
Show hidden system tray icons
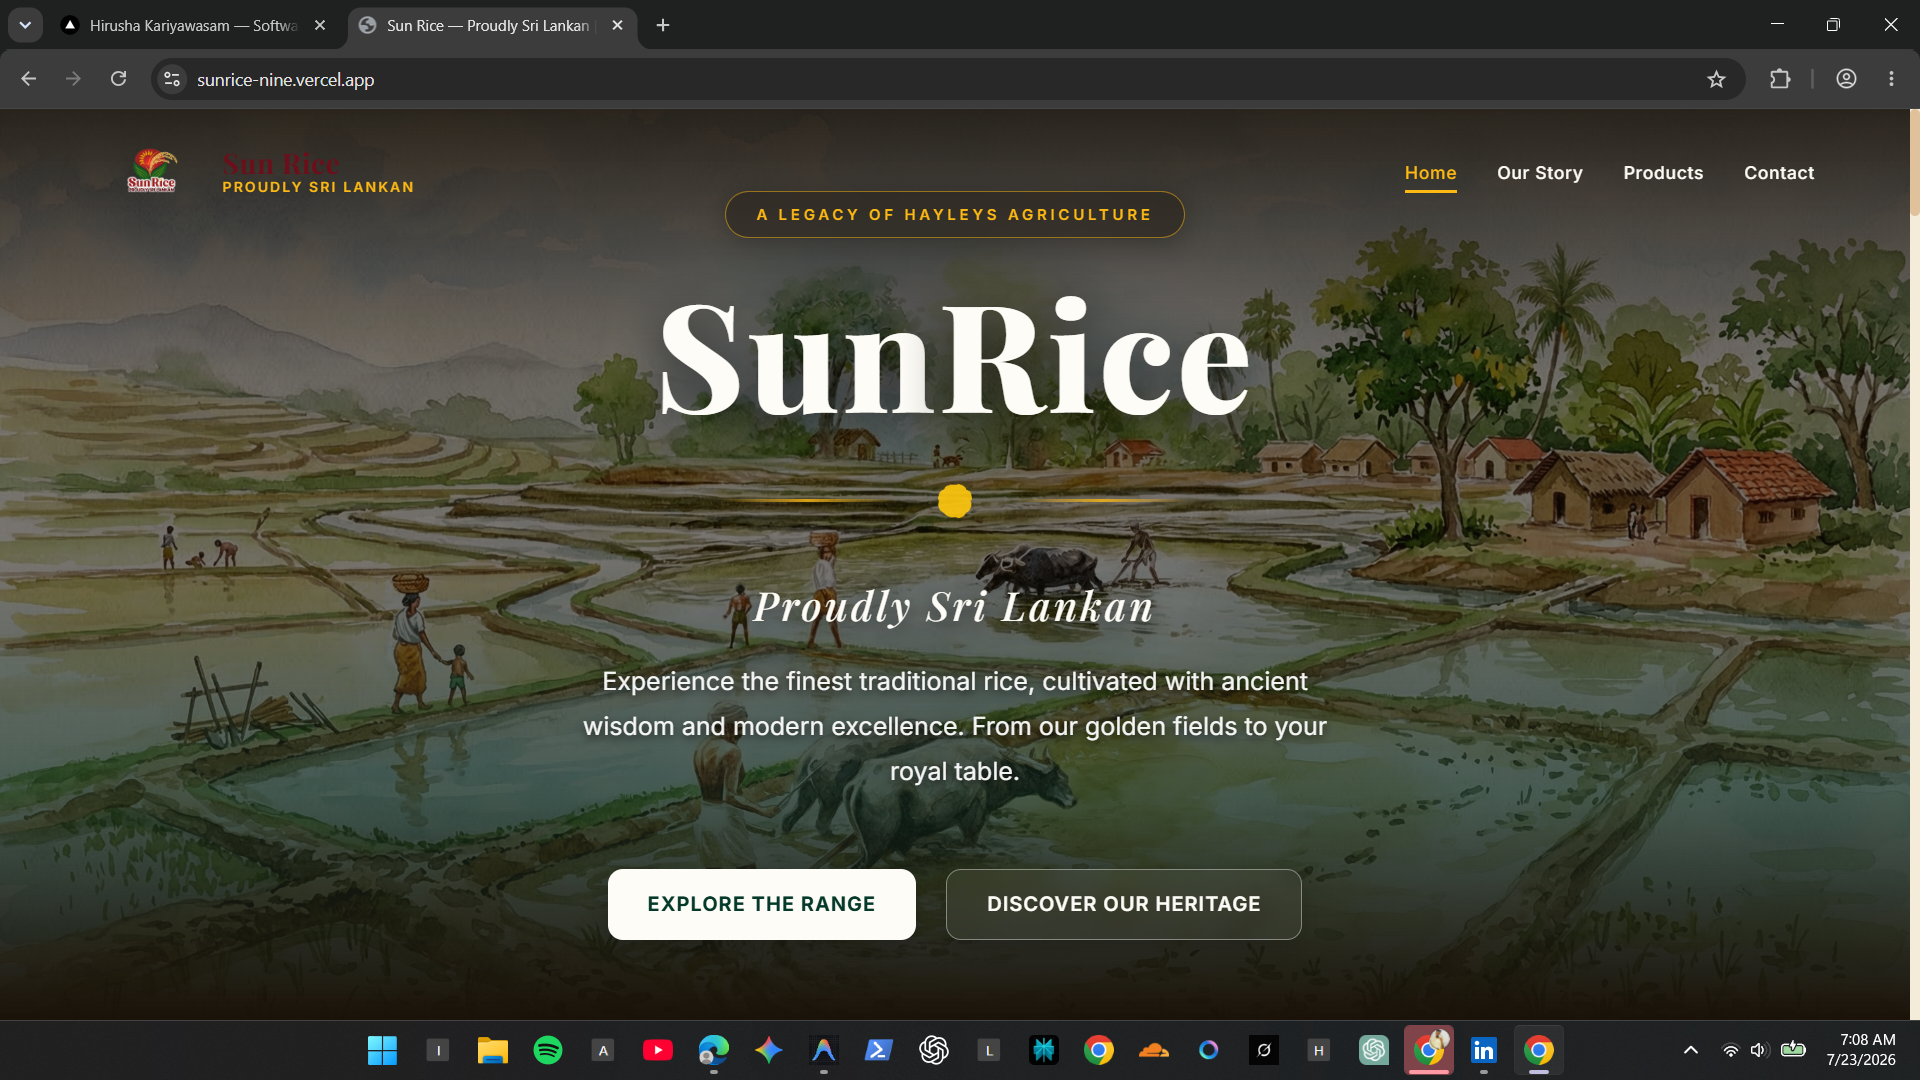1690,1050
